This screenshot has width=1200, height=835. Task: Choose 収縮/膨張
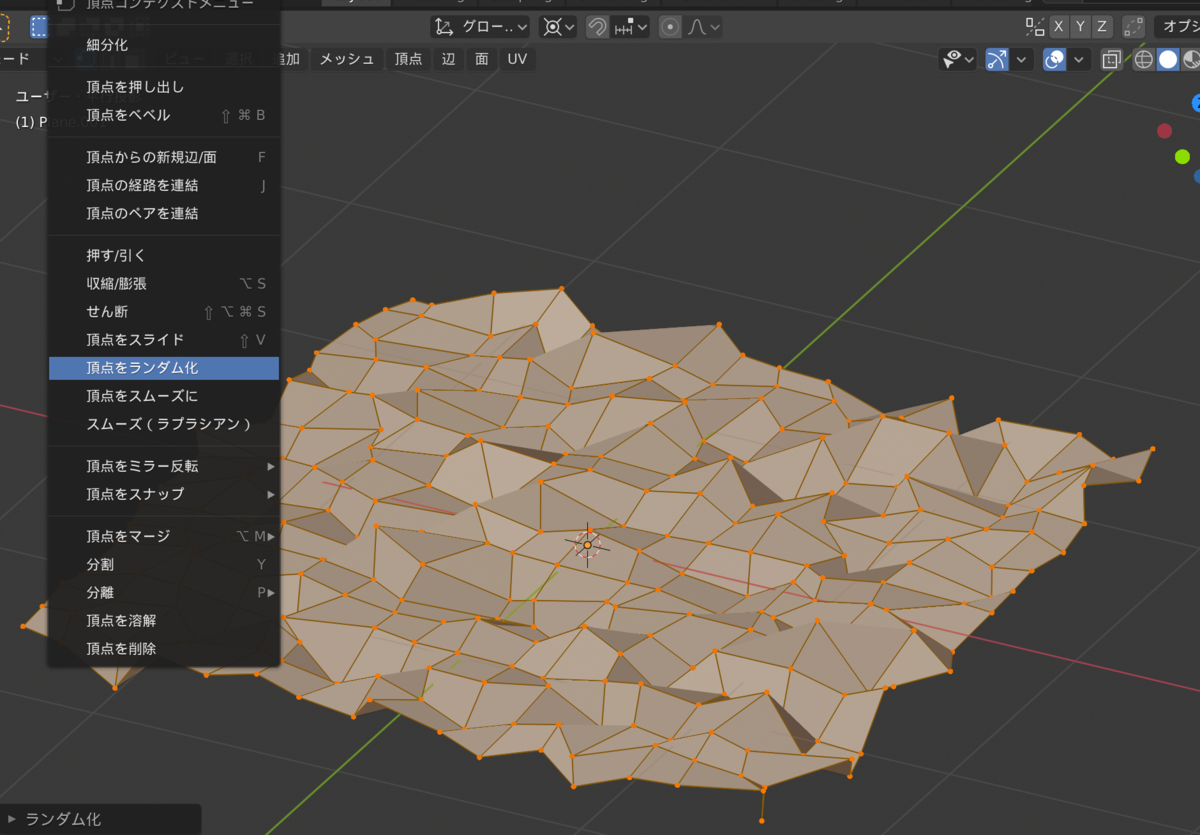(164, 283)
